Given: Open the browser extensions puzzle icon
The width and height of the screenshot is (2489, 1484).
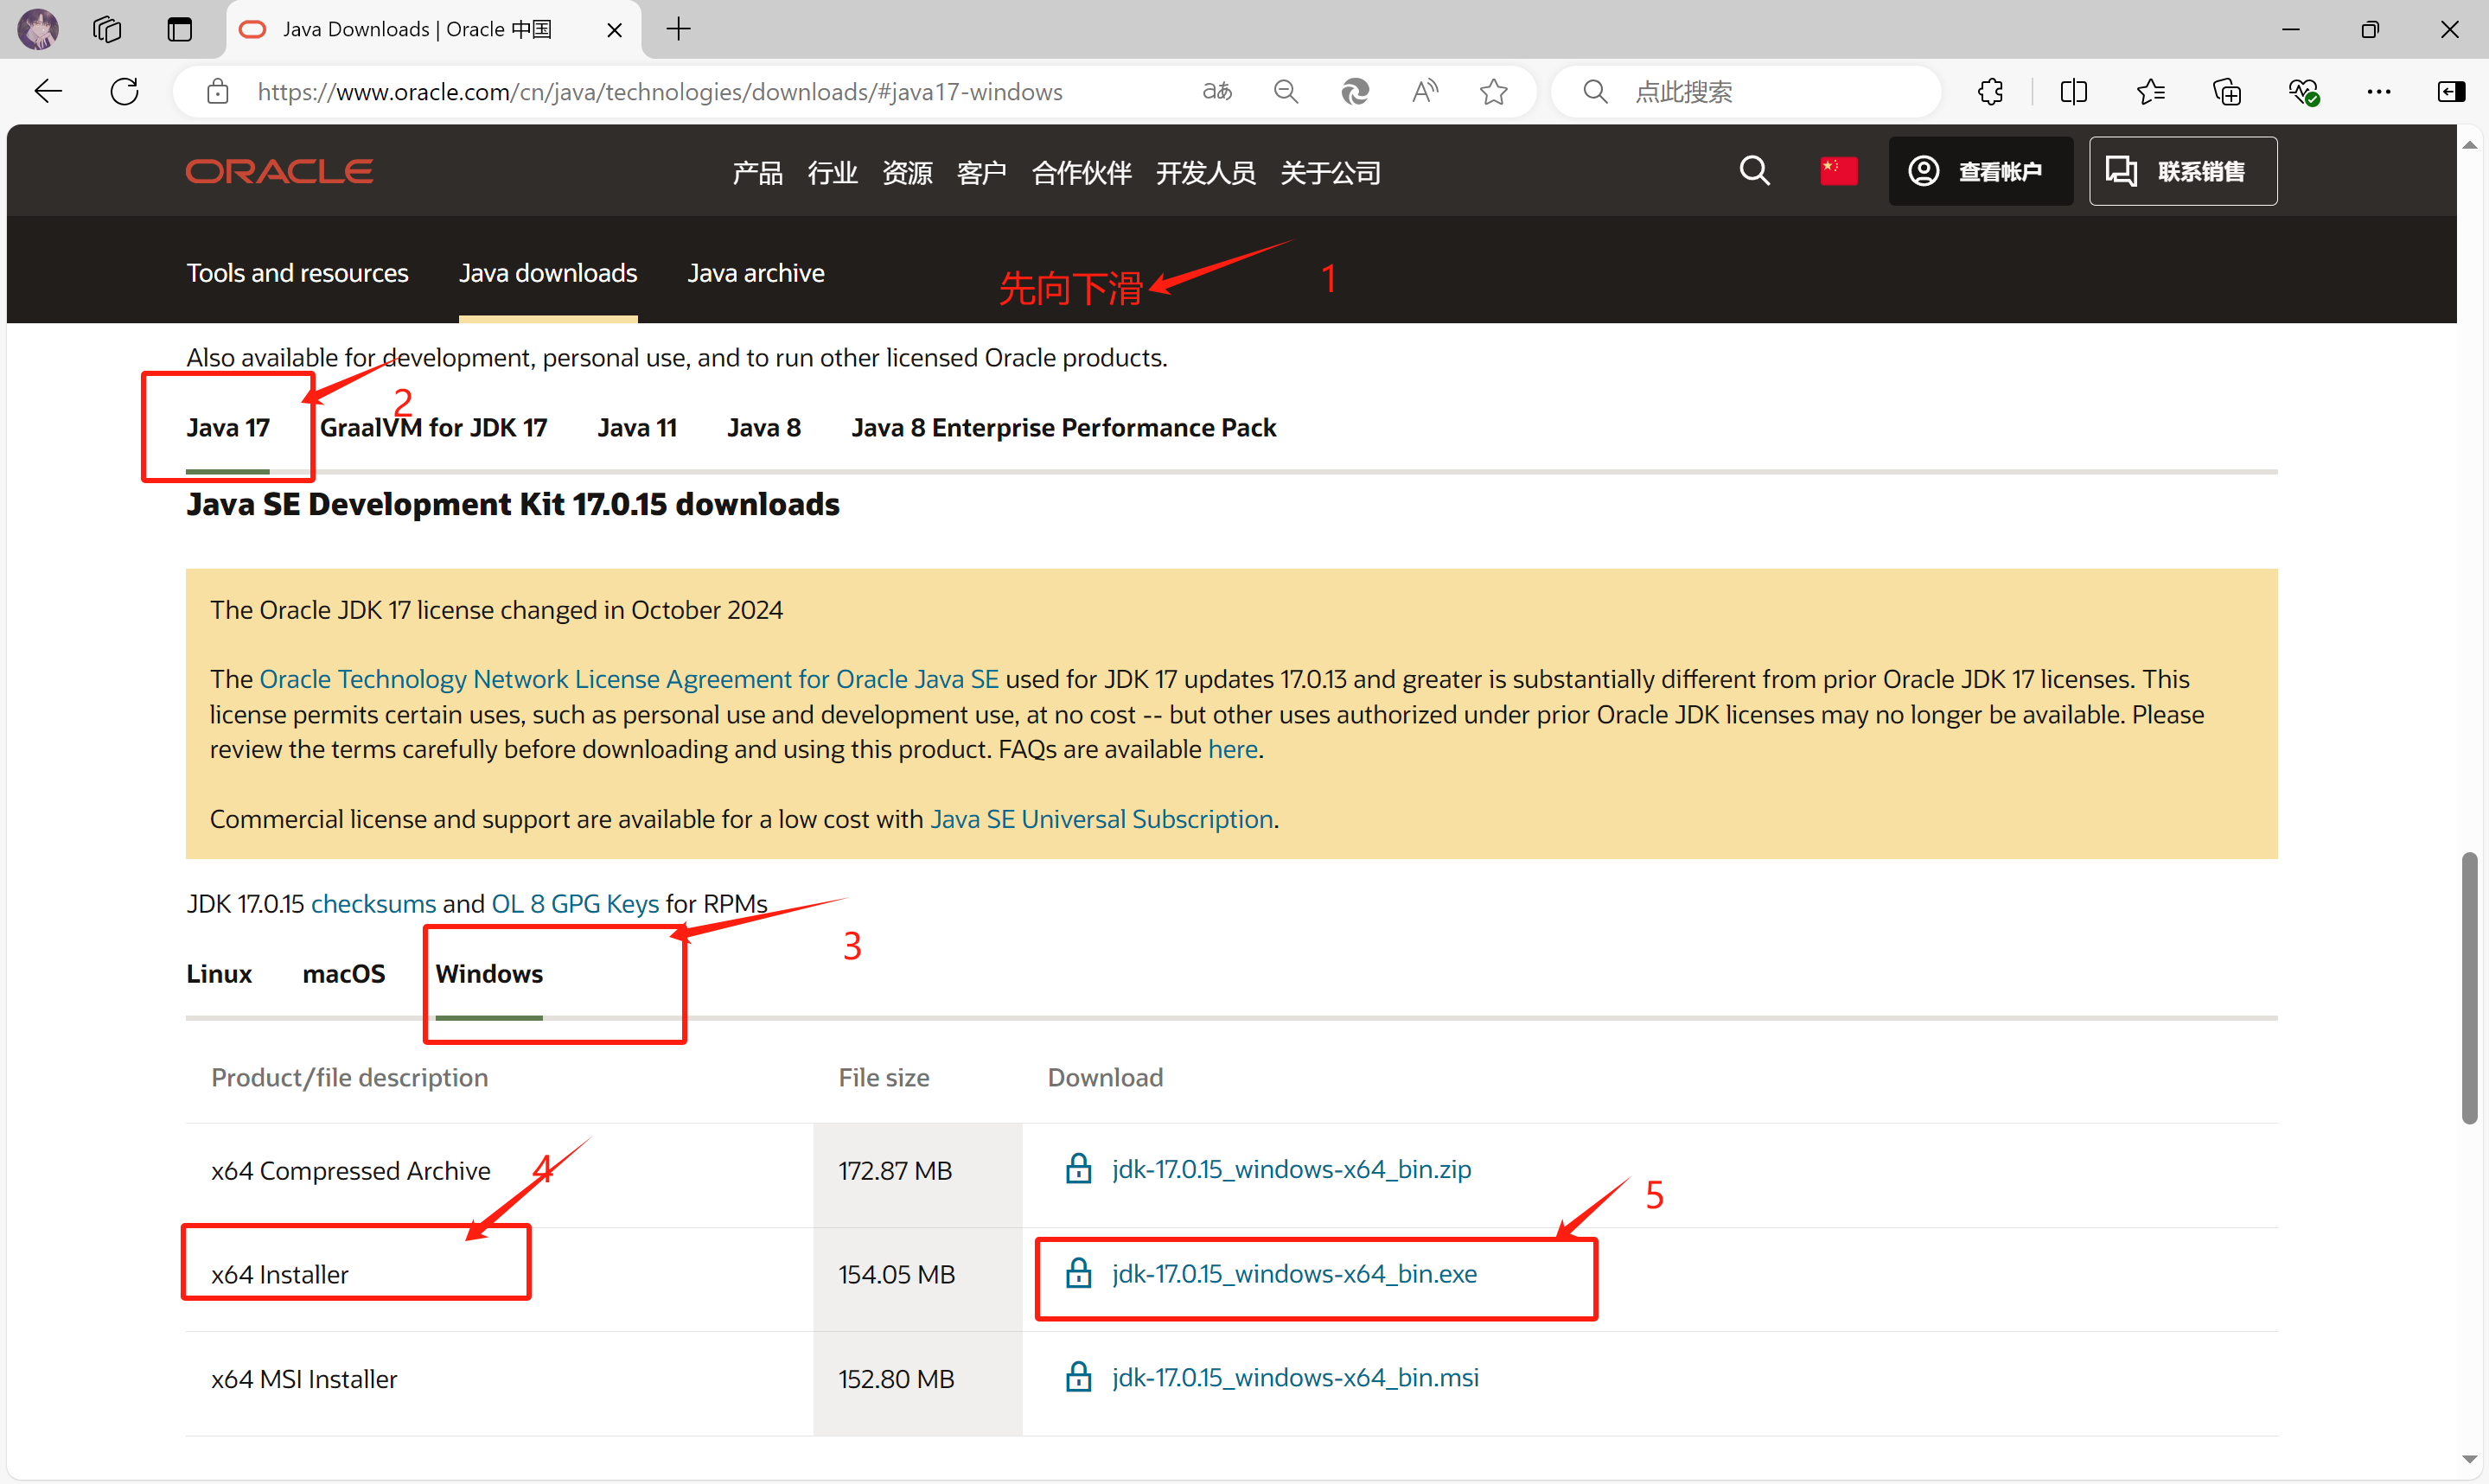Looking at the screenshot, I should coord(1990,92).
